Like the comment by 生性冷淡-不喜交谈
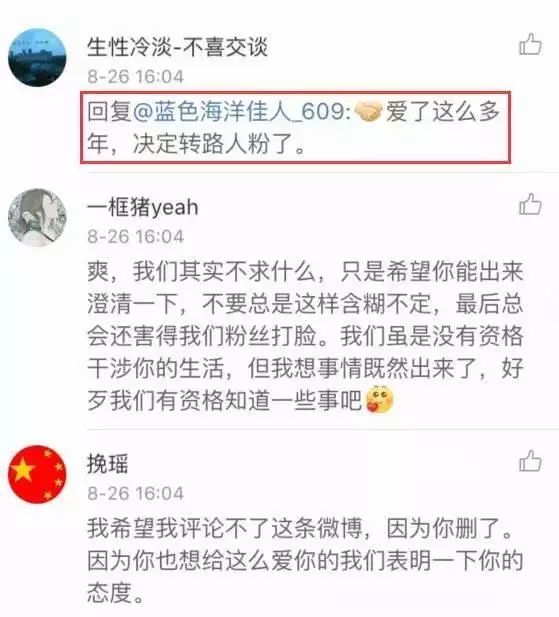The height and width of the screenshot is (617, 559). point(530,44)
